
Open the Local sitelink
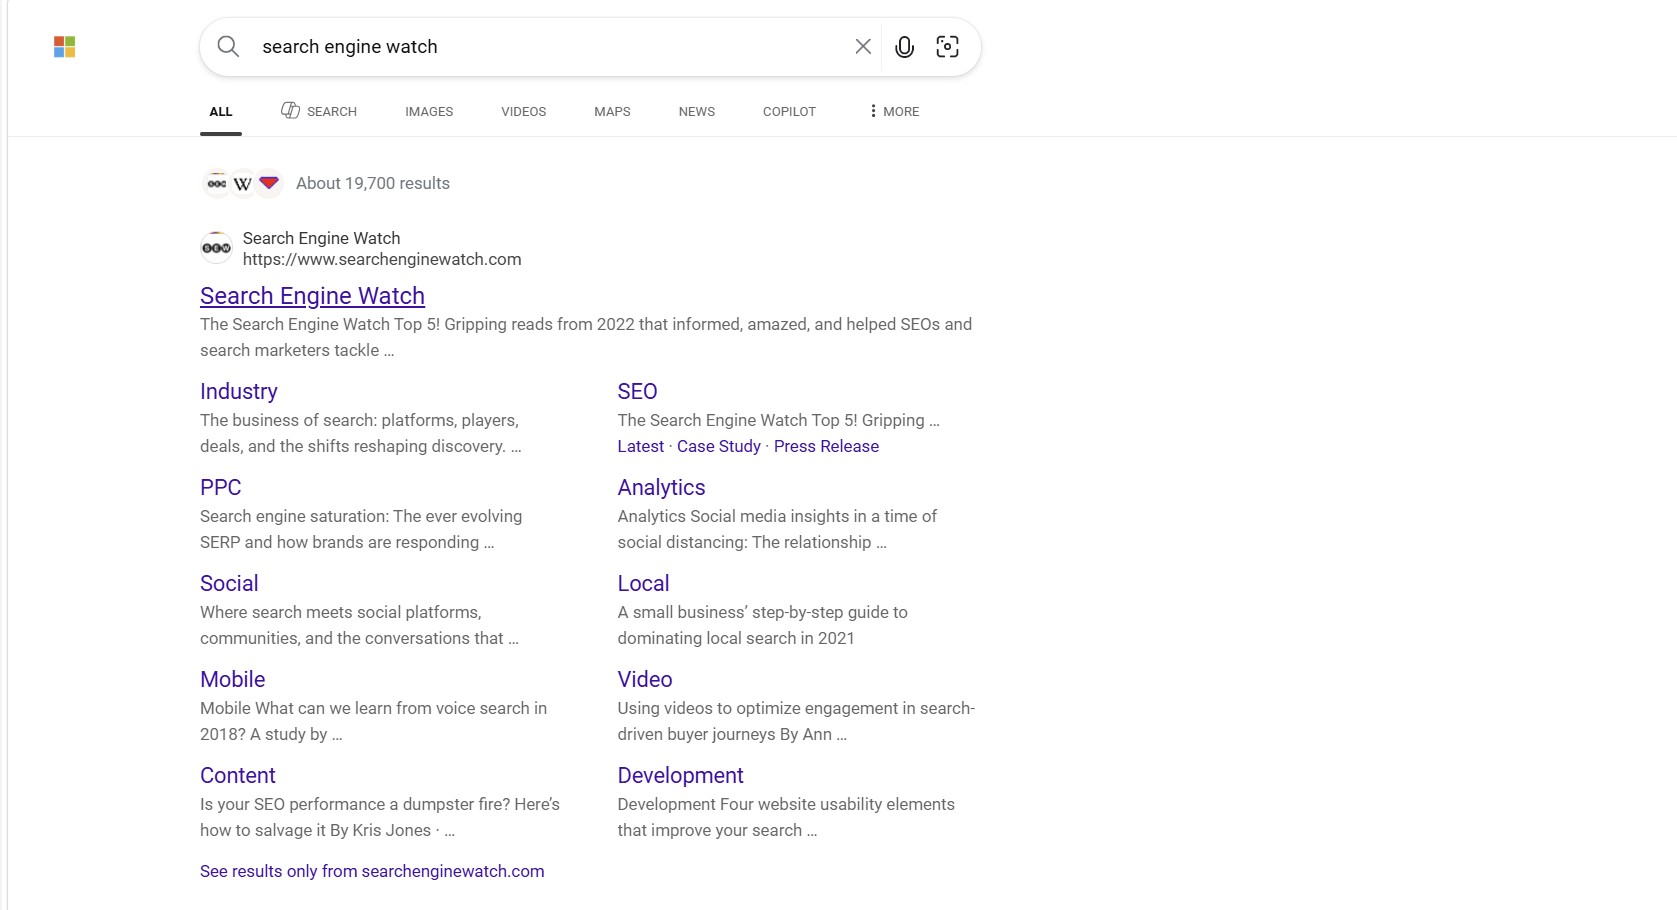pos(643,584)
